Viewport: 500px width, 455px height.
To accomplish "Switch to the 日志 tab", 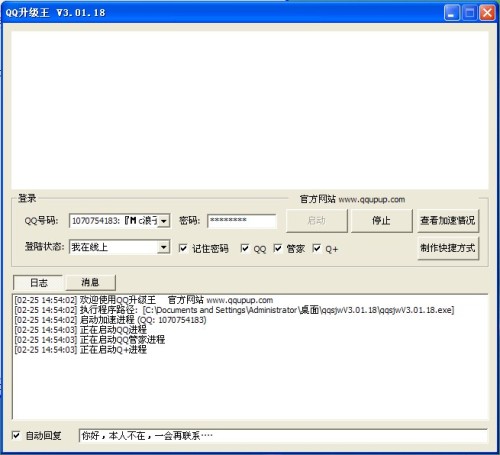I will tap(38, 283).
